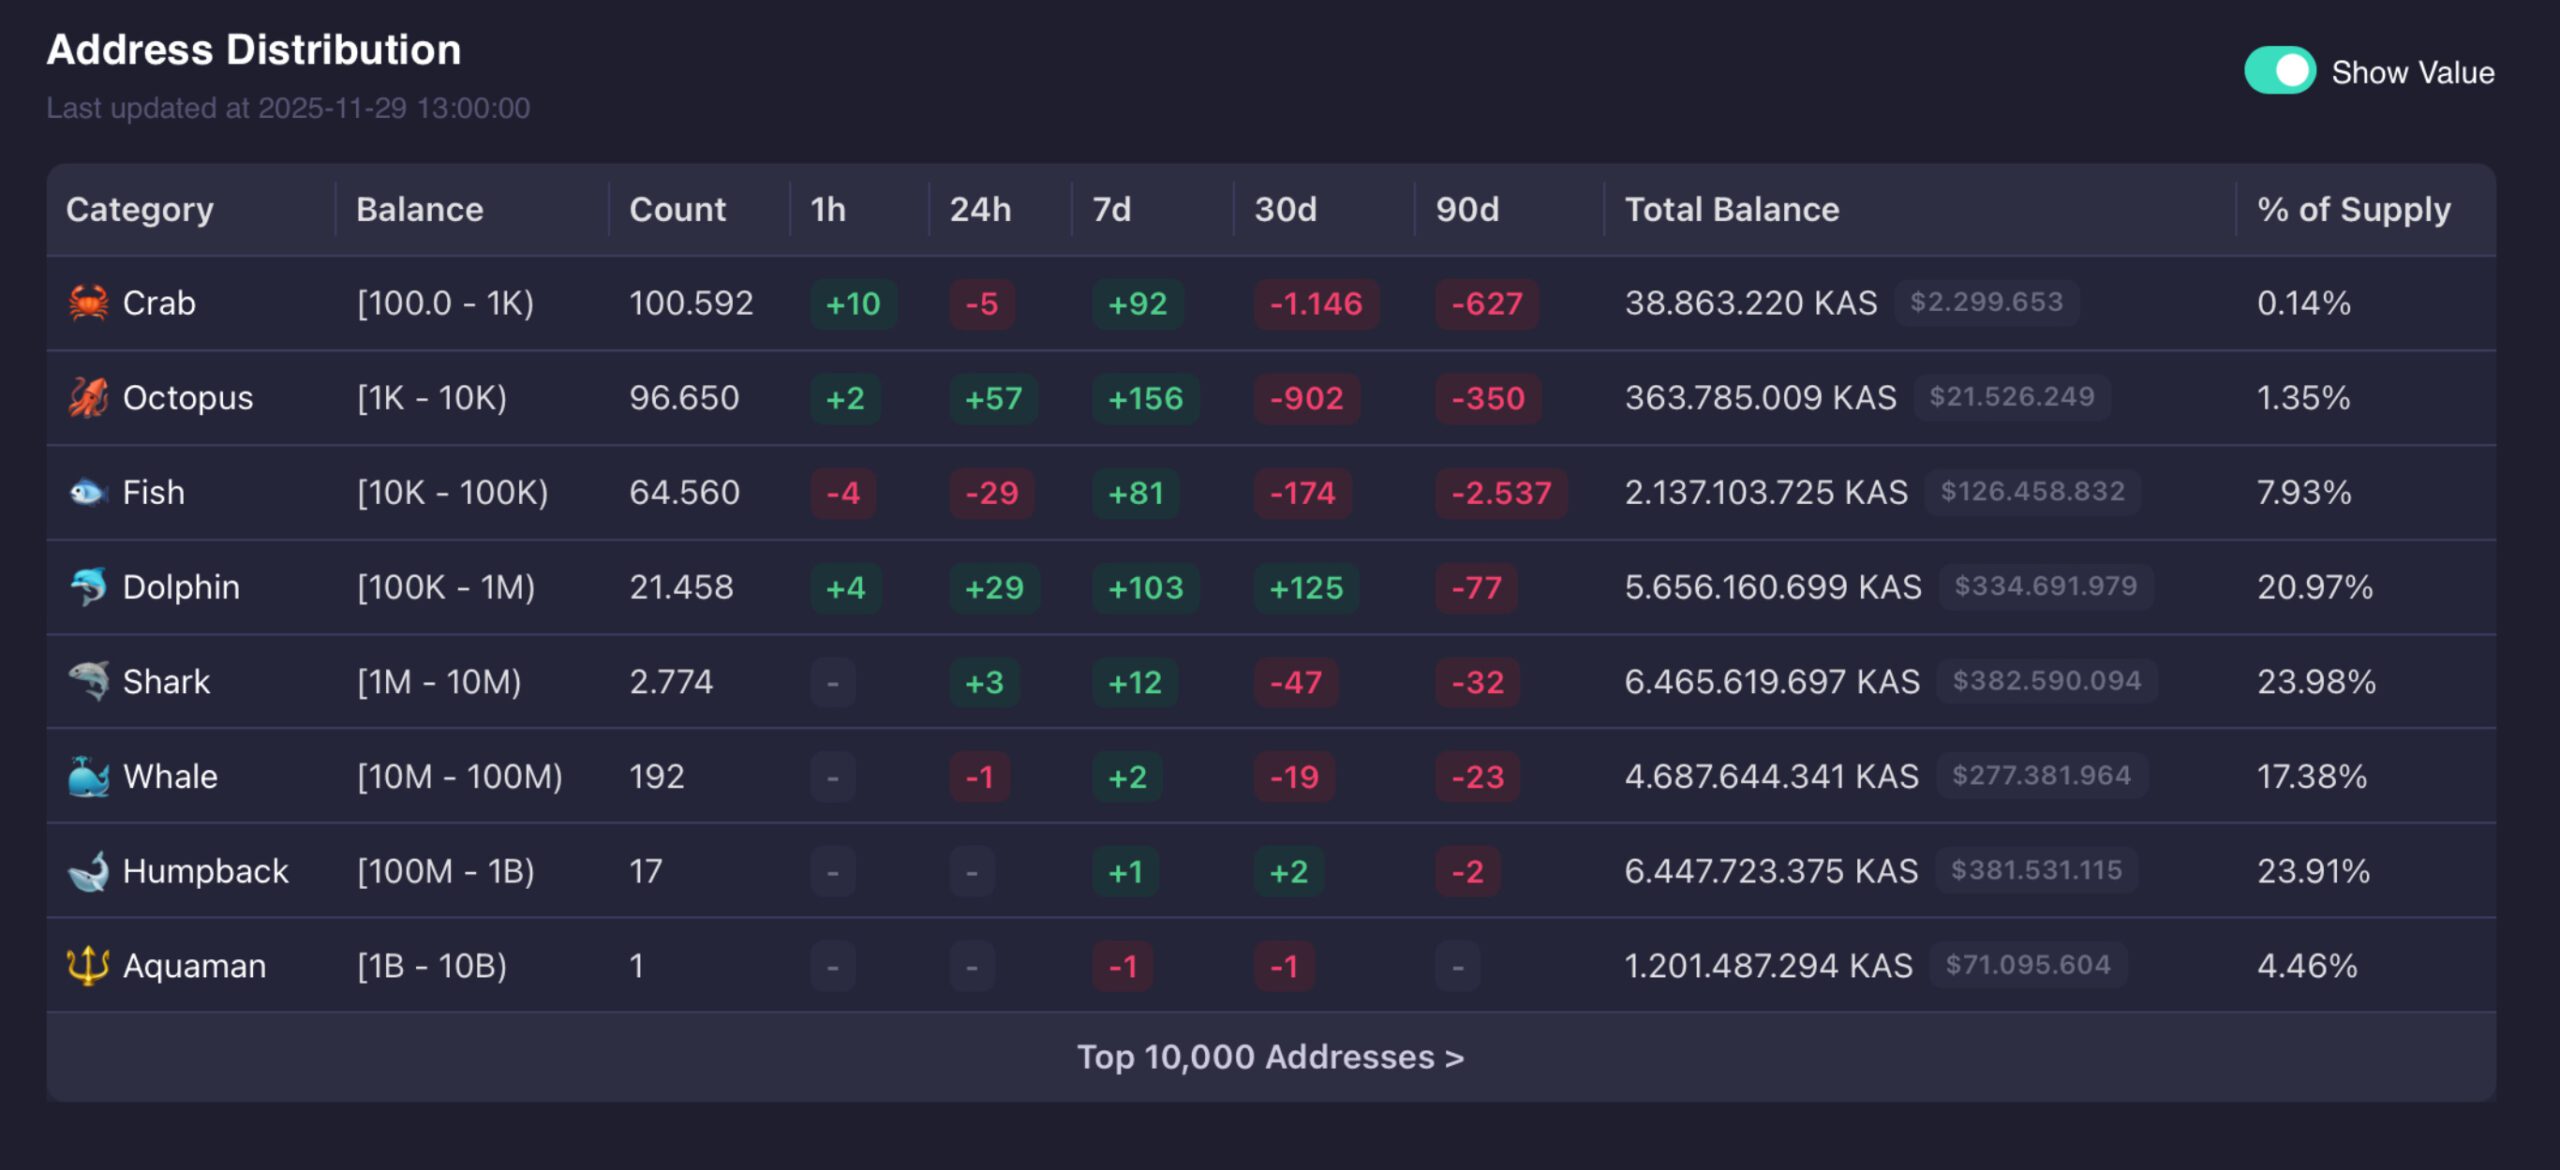The image size is (2560, 1170).
Task: Click the Count column header
Action: 677,209
